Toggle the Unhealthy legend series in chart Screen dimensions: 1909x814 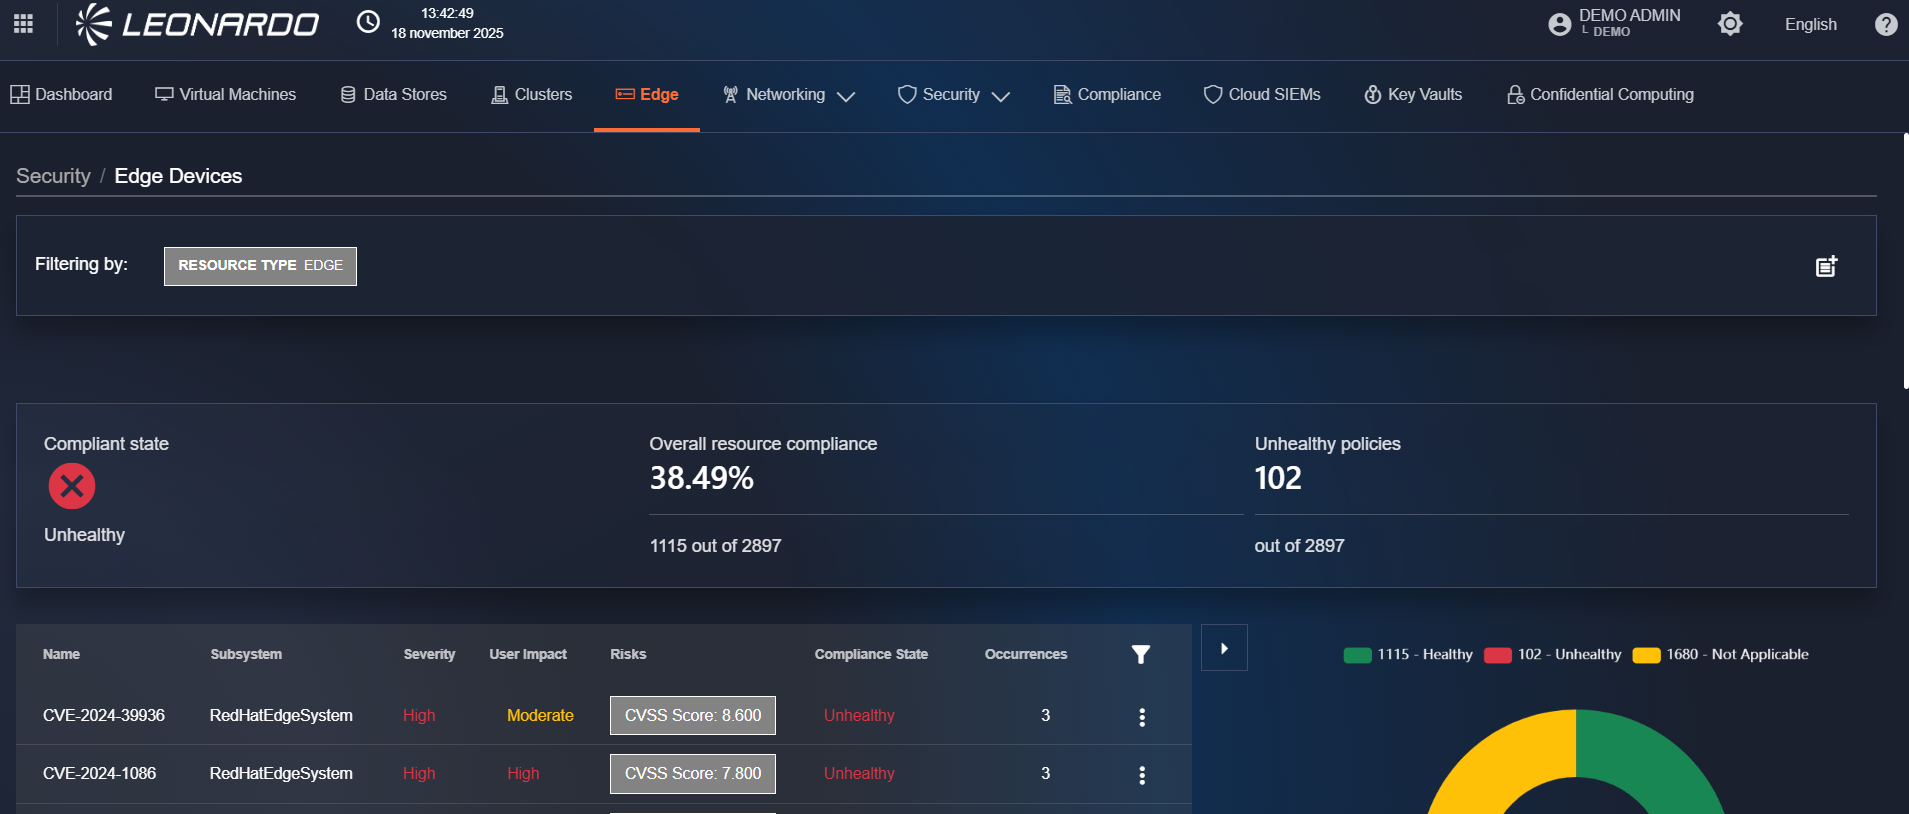pyautogui.click(x=1552, y=655)
